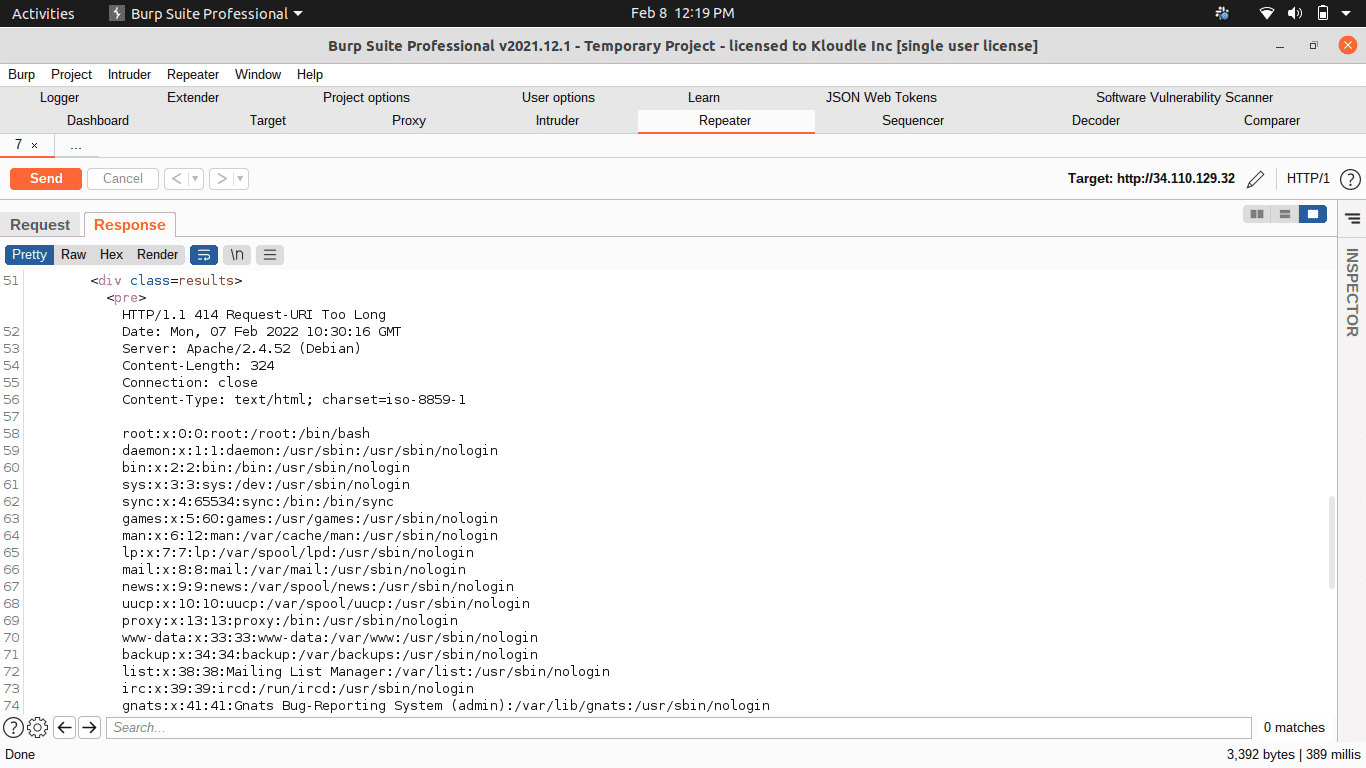Switch to the Intruder tool tab

click(x=558, y=121)
